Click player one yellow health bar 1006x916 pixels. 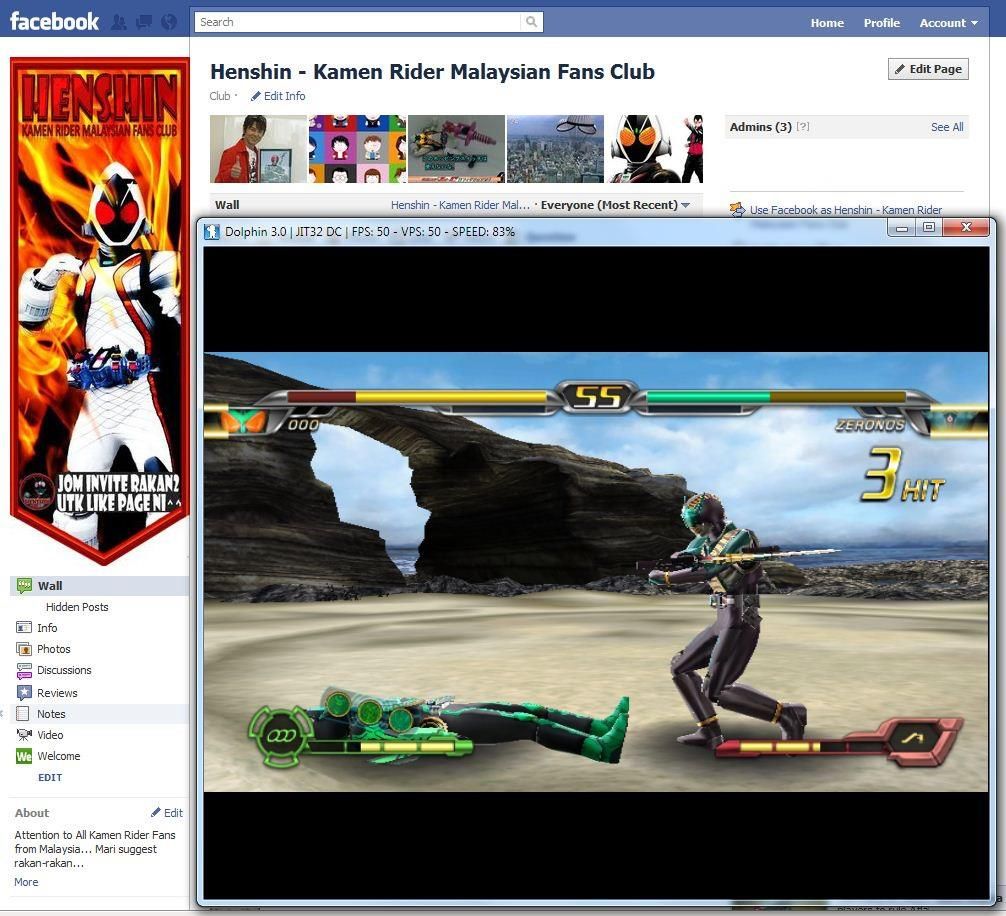click(451, 397)
